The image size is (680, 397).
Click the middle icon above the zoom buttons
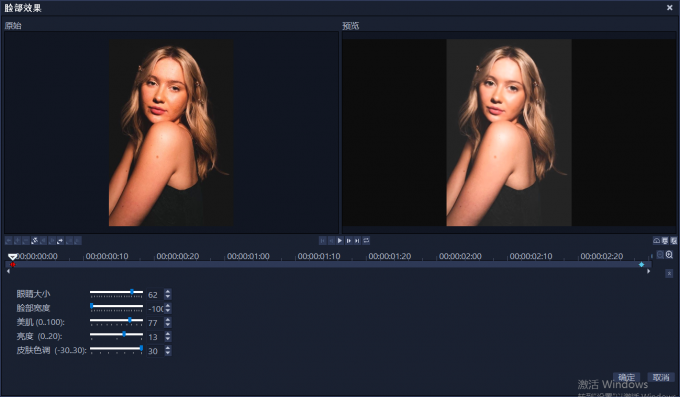pos(665,240)
